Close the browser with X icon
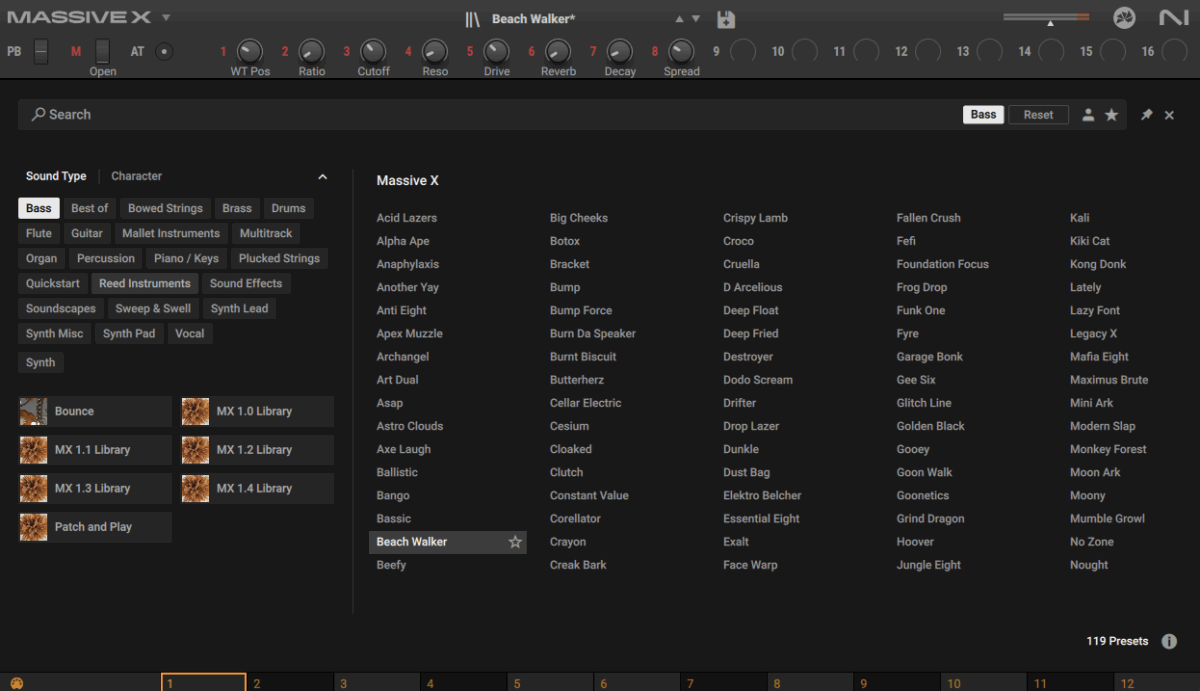The width and height of the screenshot is (1200, 691). [1169, 115]
